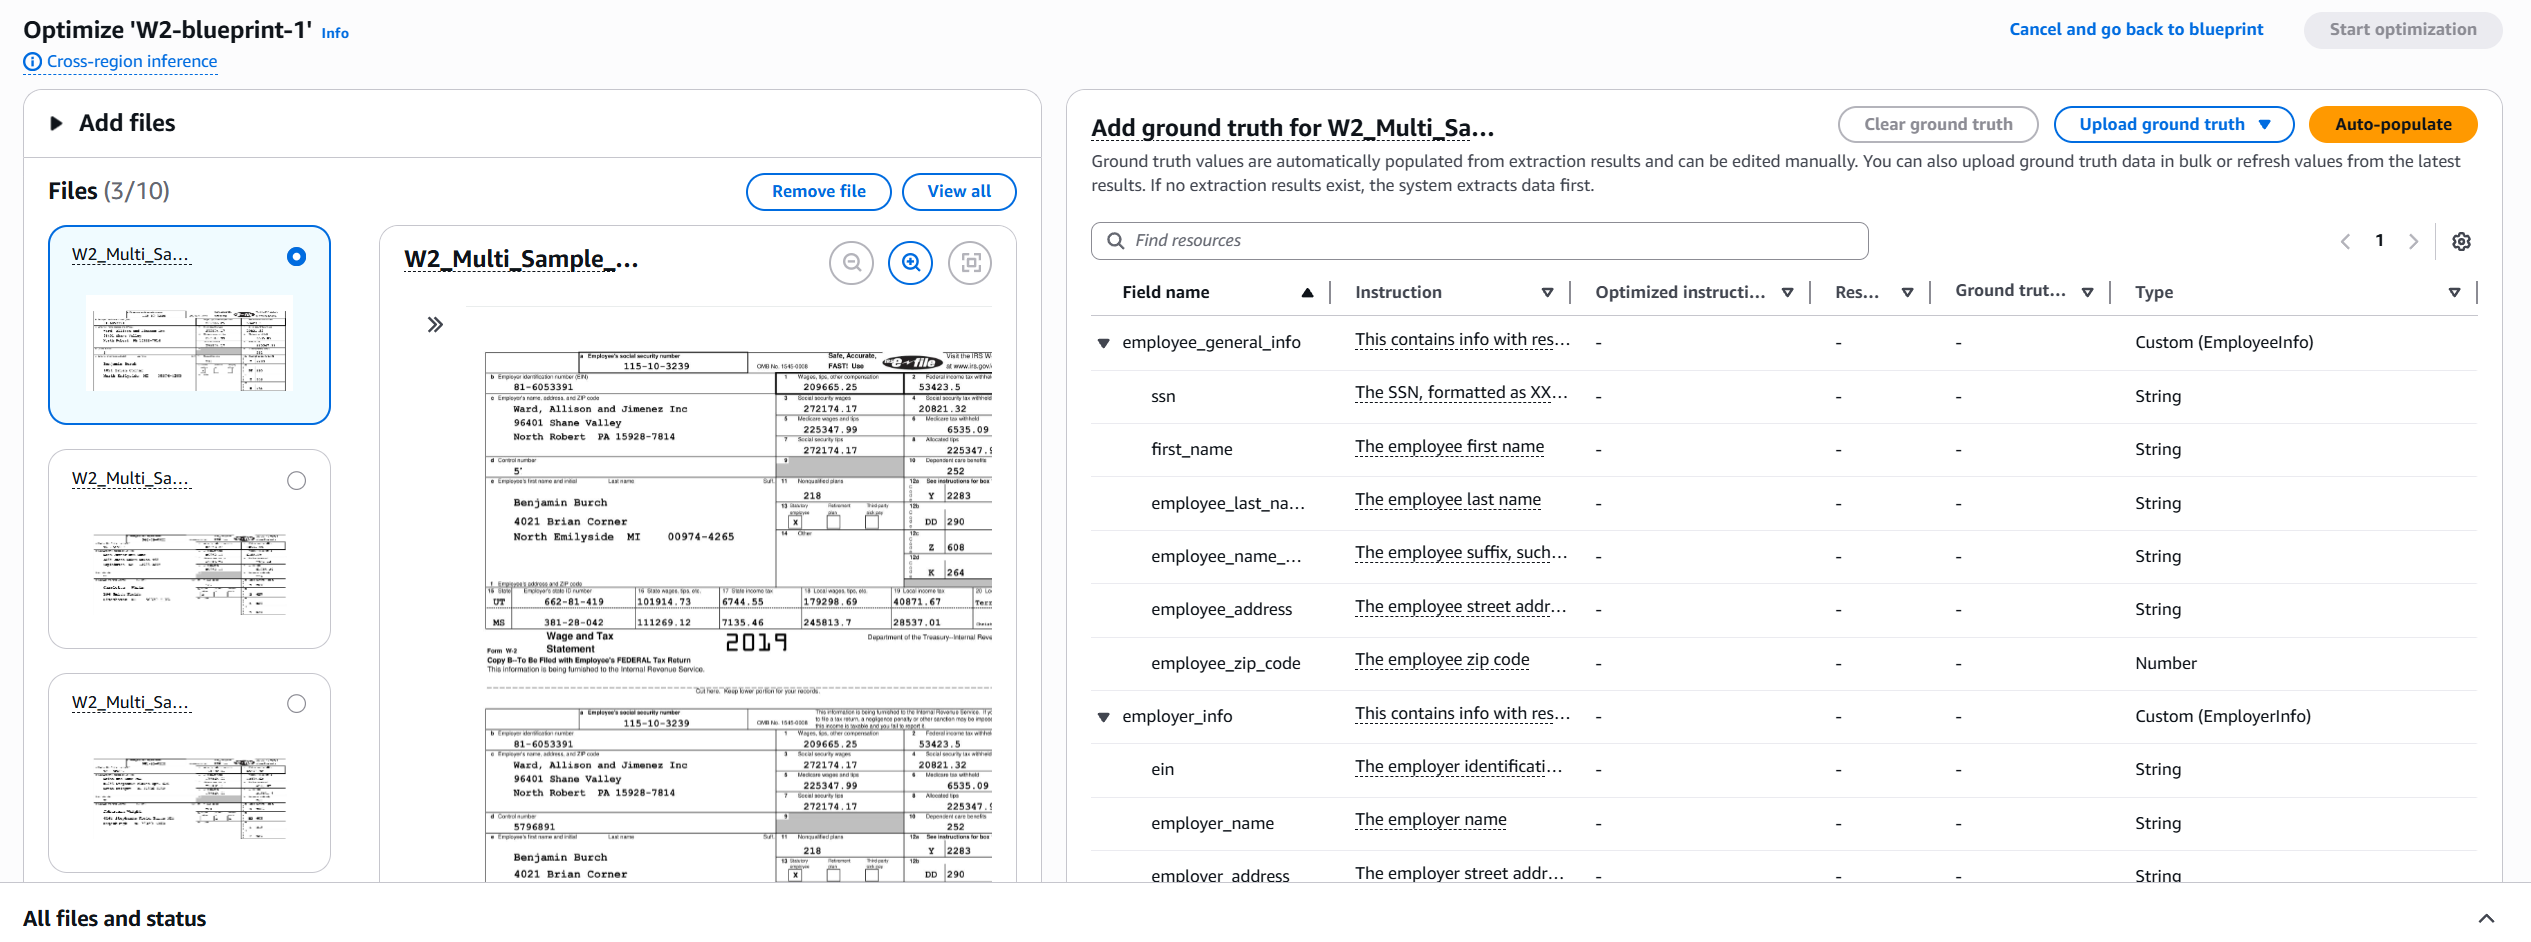
Task: Click the zoom in magnifier icon
Action: [911, 263]
